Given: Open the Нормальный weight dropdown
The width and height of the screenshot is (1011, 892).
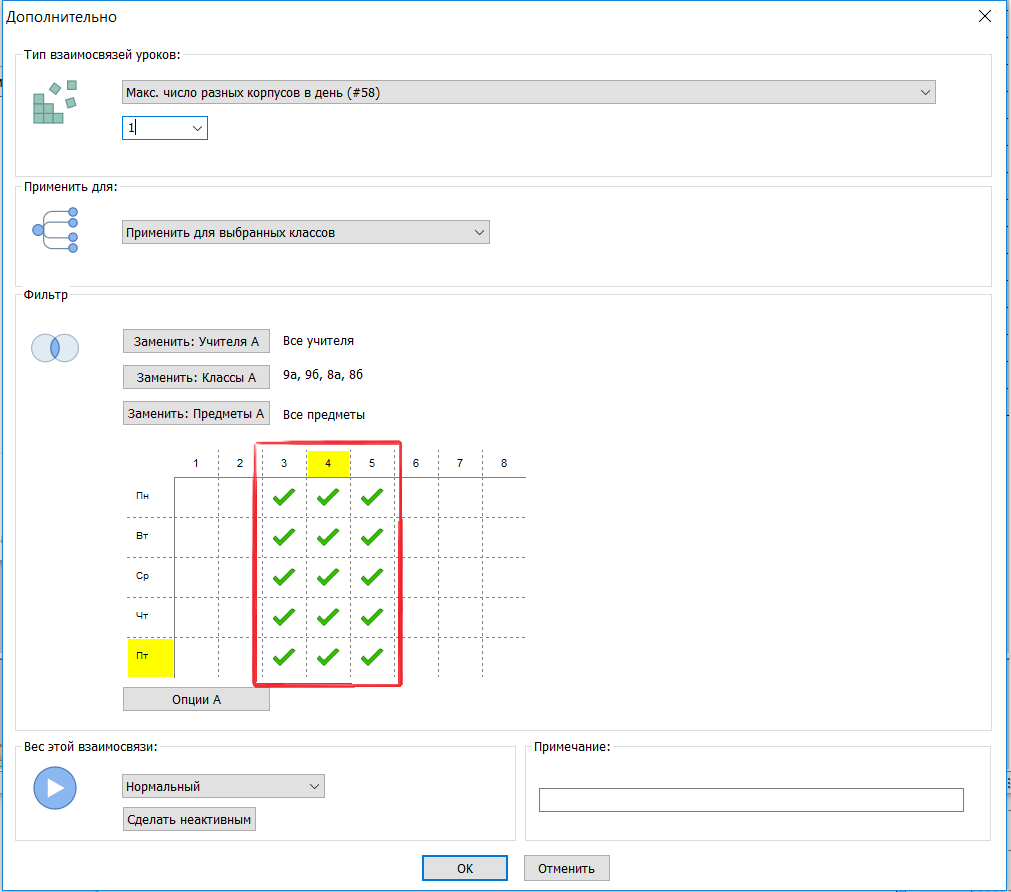Looking at the screenshot, I should pyautogui.click(x=223, y=787).
